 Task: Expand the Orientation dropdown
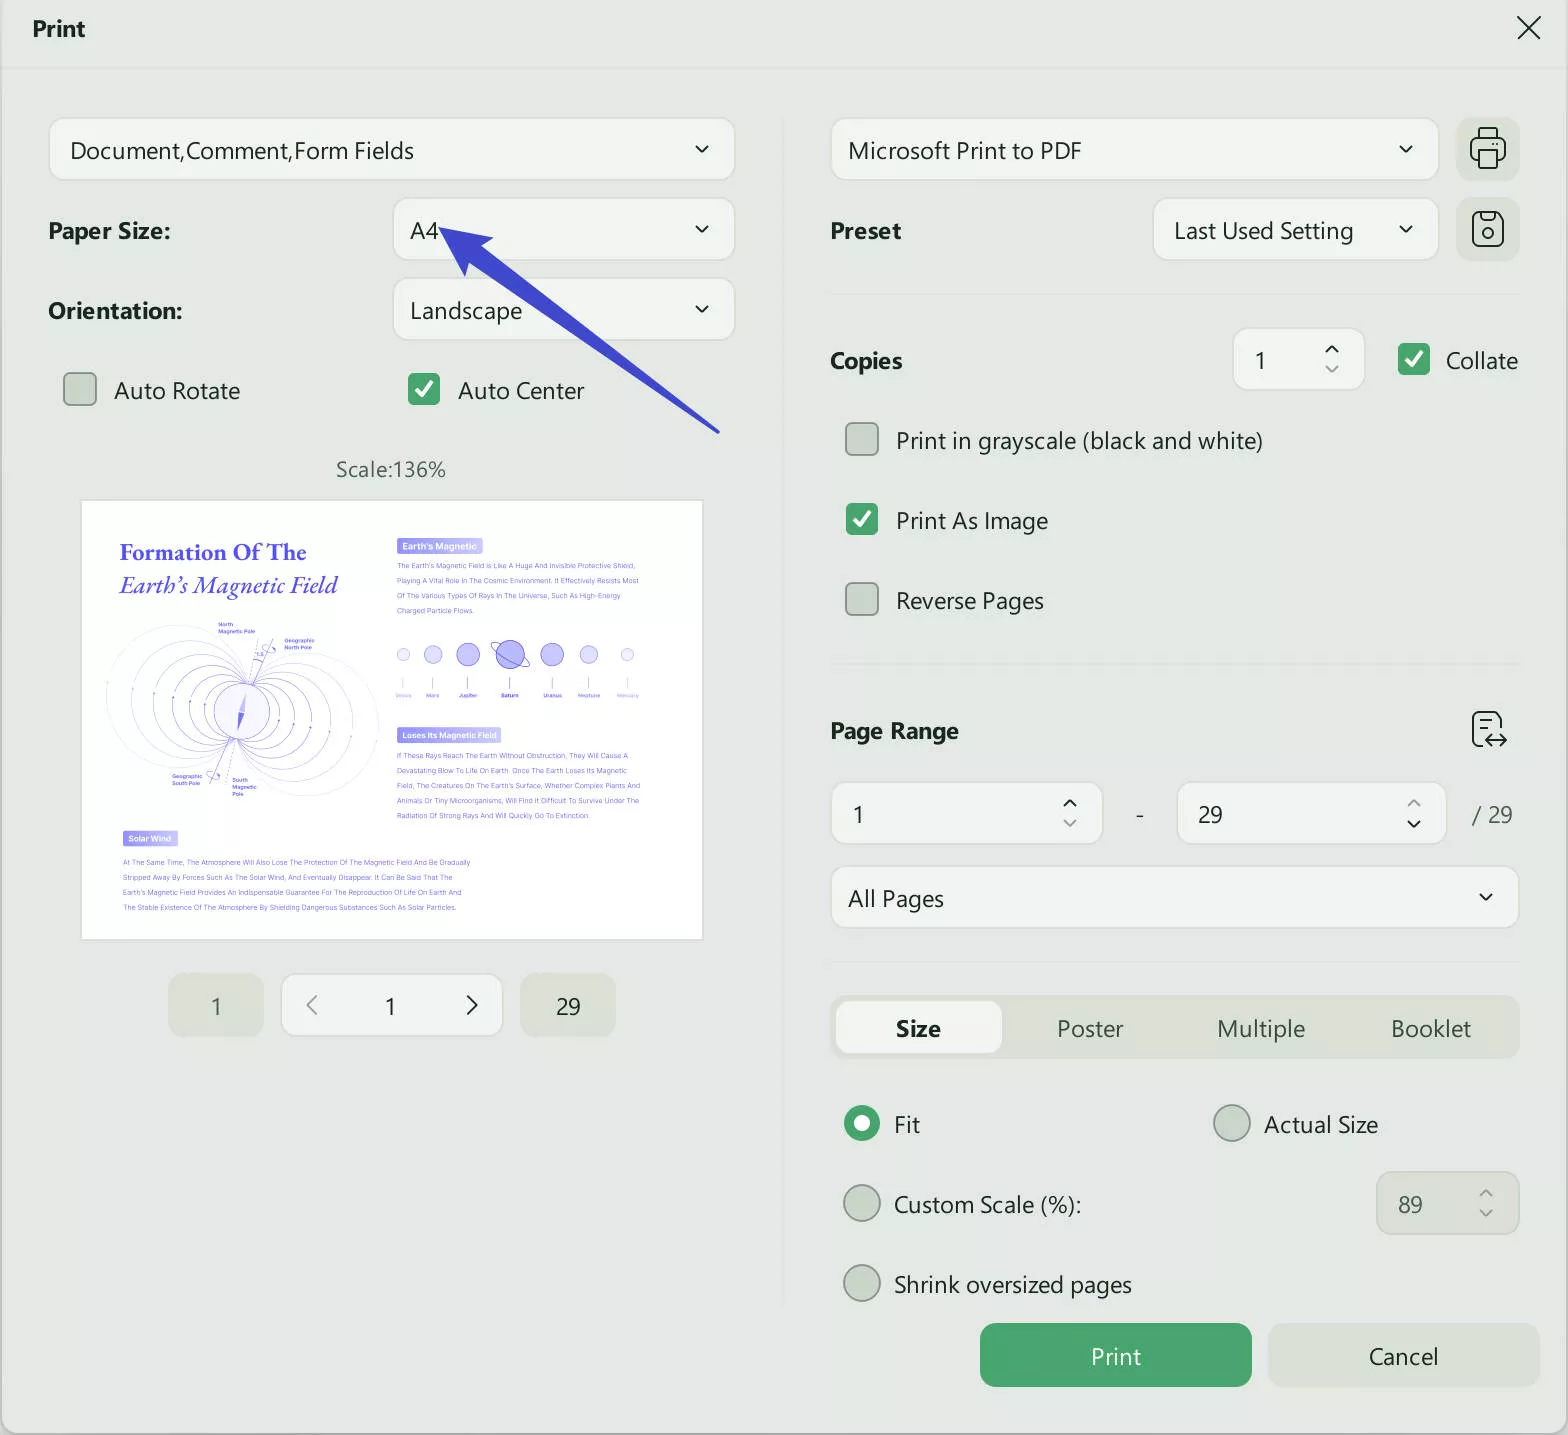click(564, 310)
